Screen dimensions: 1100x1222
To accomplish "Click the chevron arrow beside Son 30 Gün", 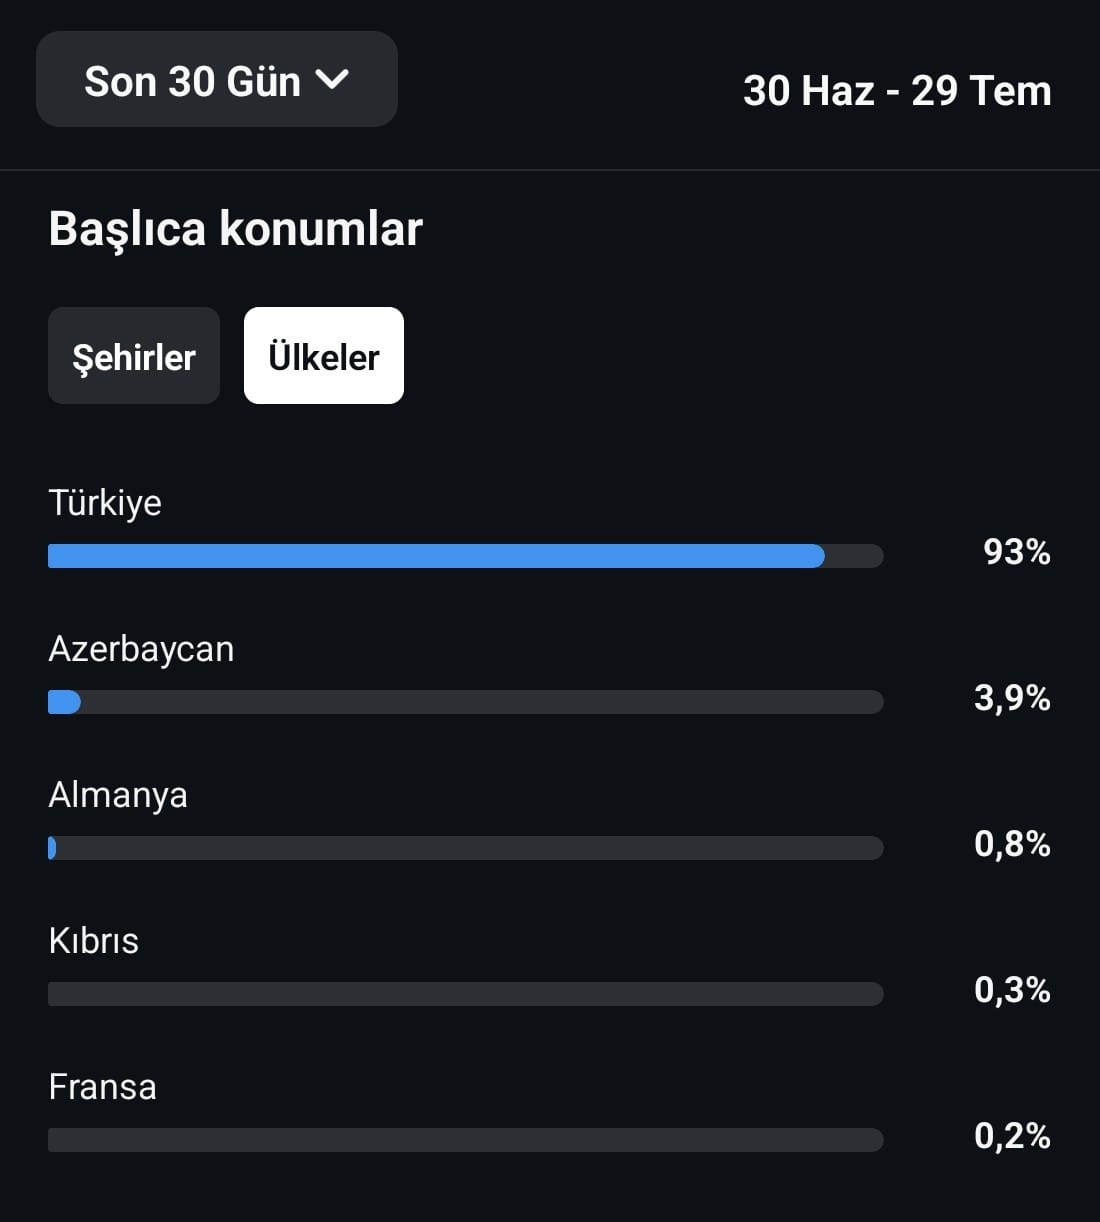I will click(x=332, y=79).
